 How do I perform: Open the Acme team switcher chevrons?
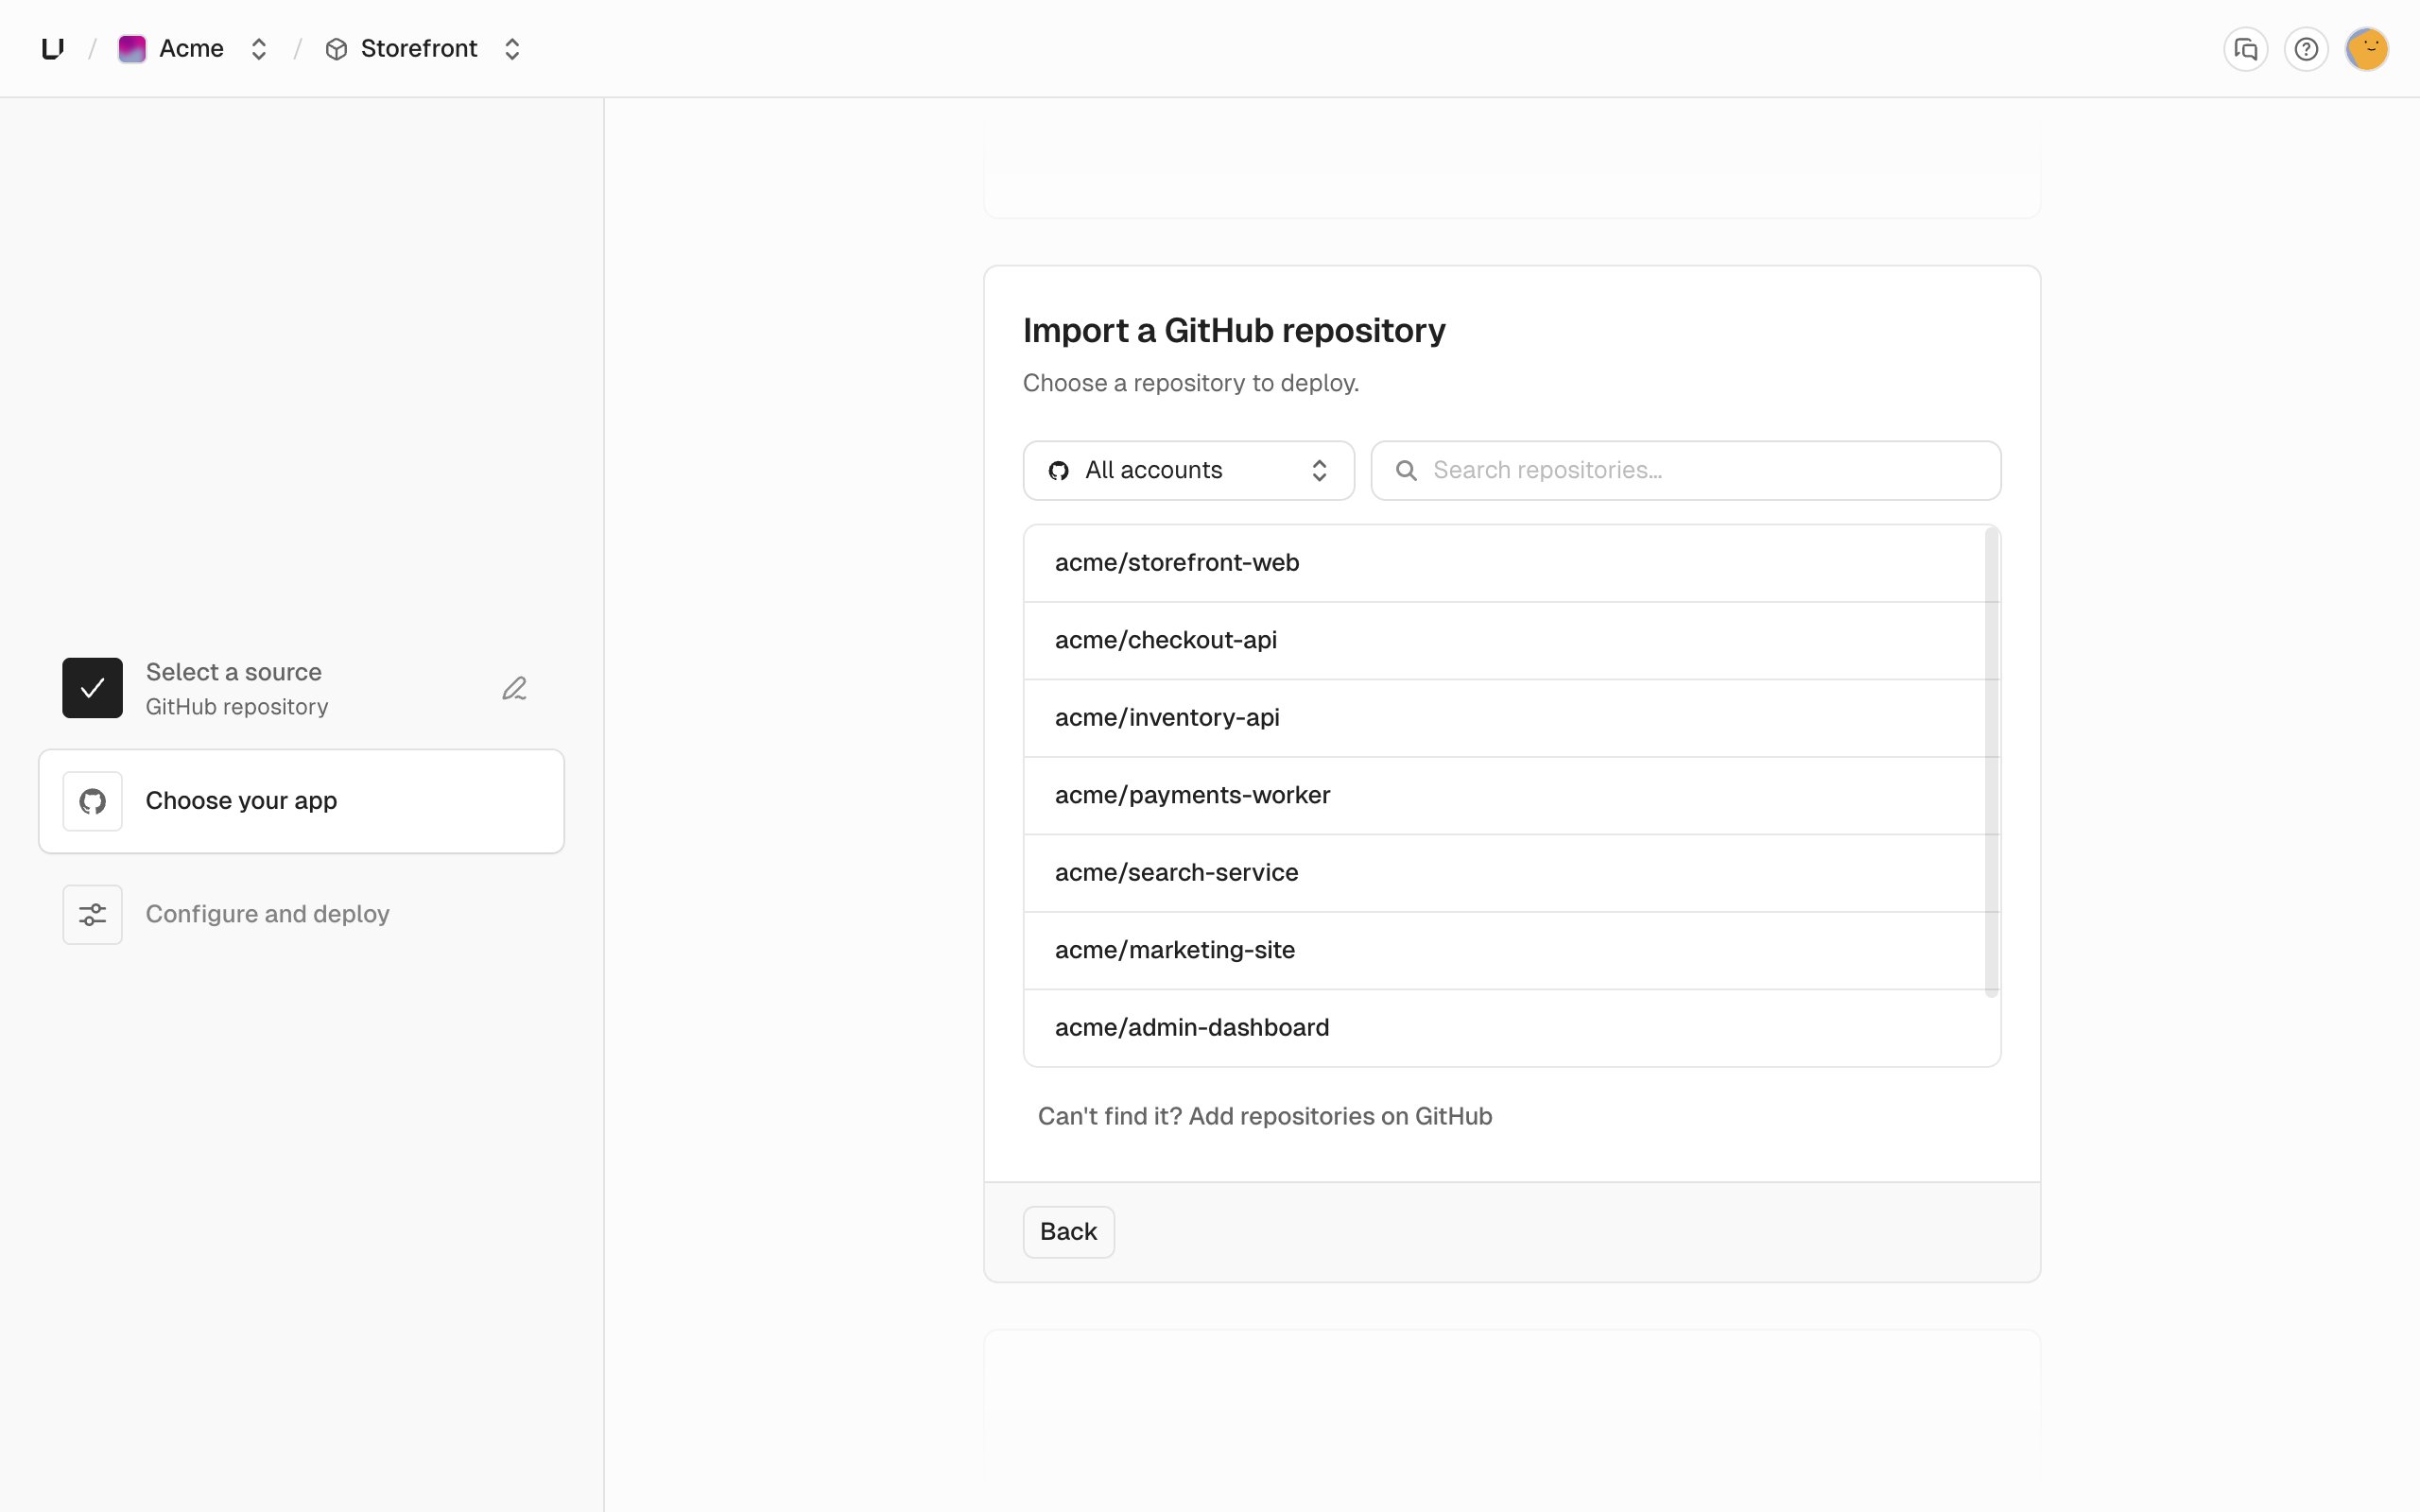click(259, 49)
